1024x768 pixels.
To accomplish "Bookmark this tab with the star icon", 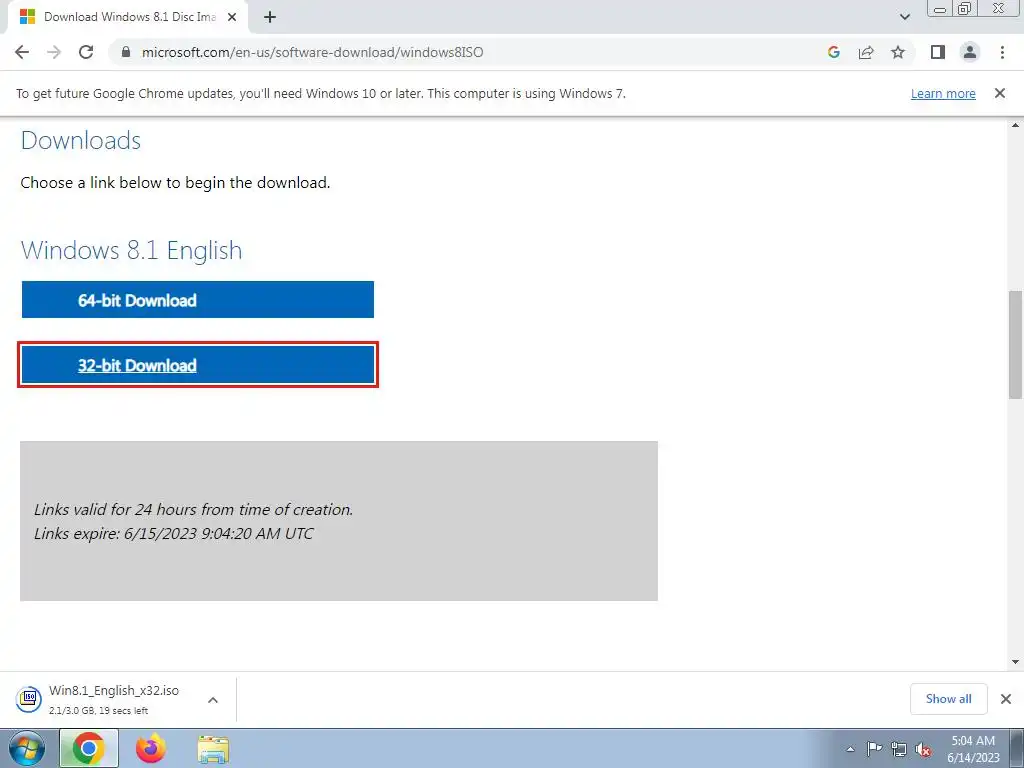I will point(898,52).
